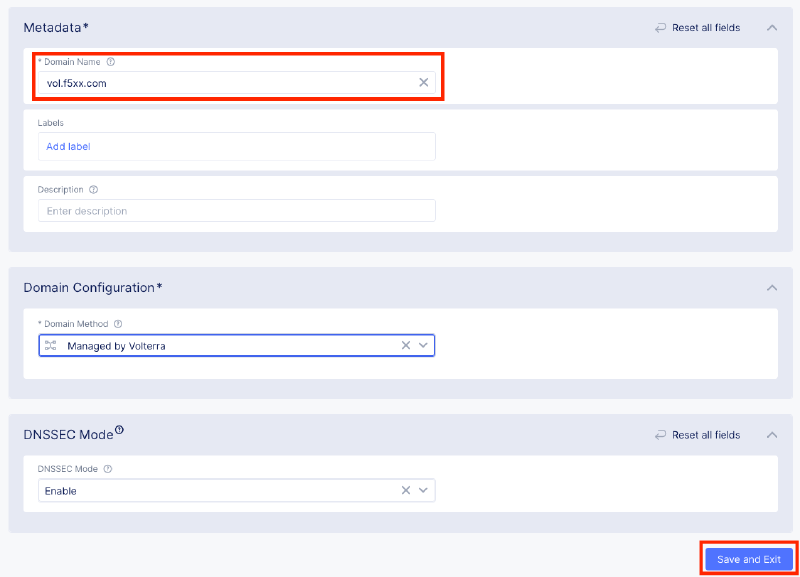Clear the DNSSEC Mode Enable selection
800x577 pixels.
point(406,491)
